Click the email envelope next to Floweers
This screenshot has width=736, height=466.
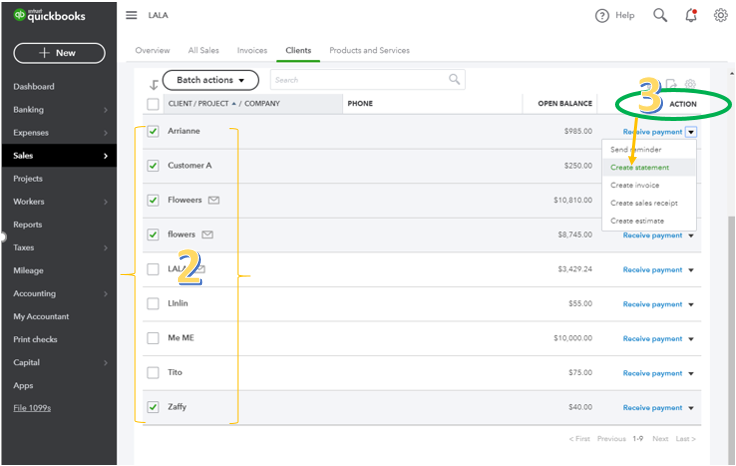213,200
